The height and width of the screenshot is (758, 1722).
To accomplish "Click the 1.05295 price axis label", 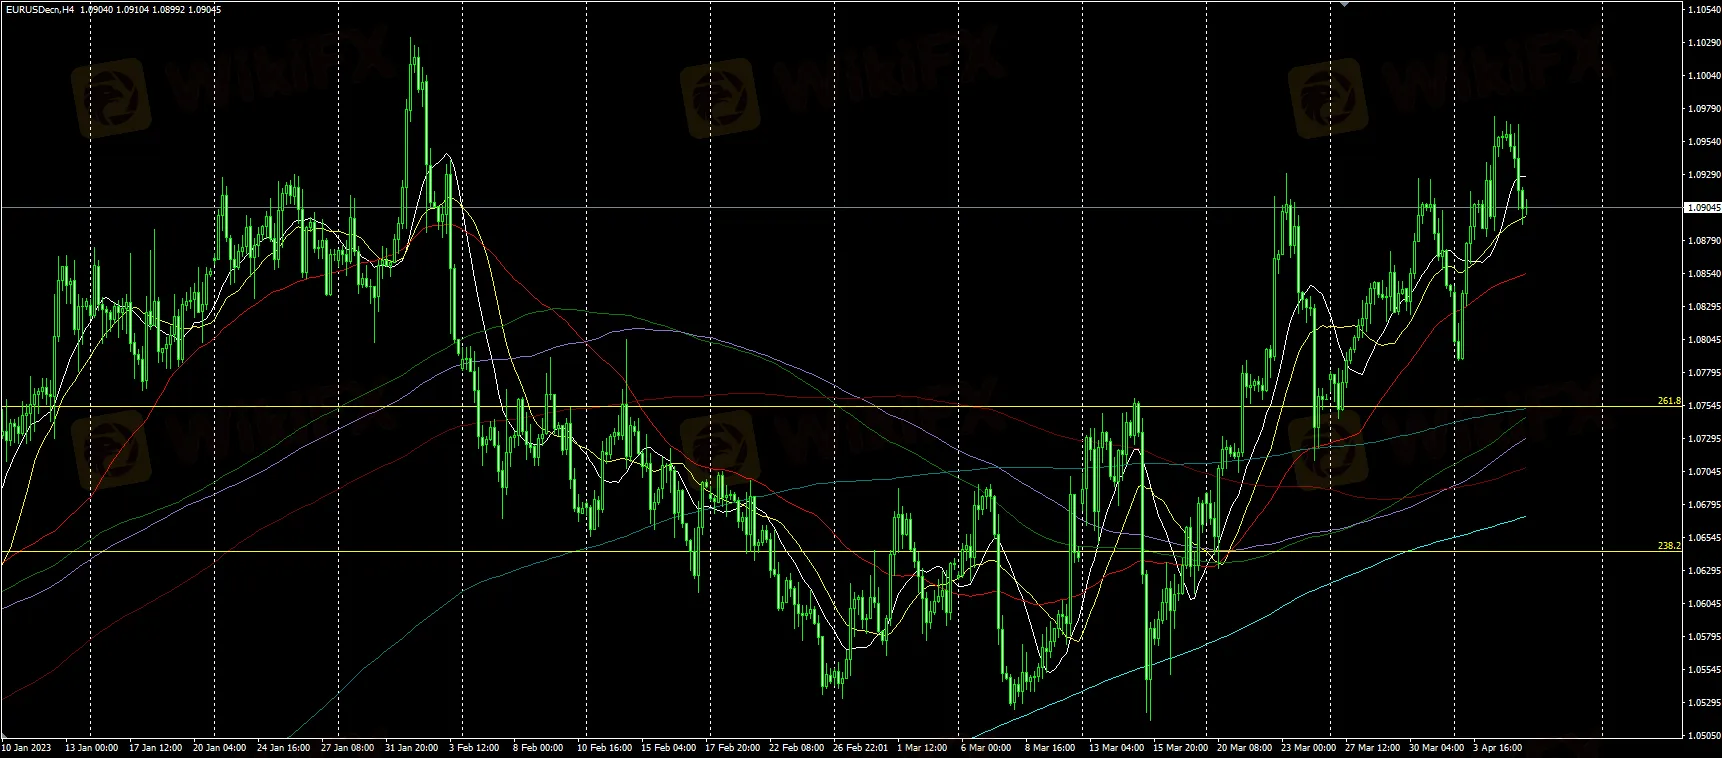I will point(1702,703).
